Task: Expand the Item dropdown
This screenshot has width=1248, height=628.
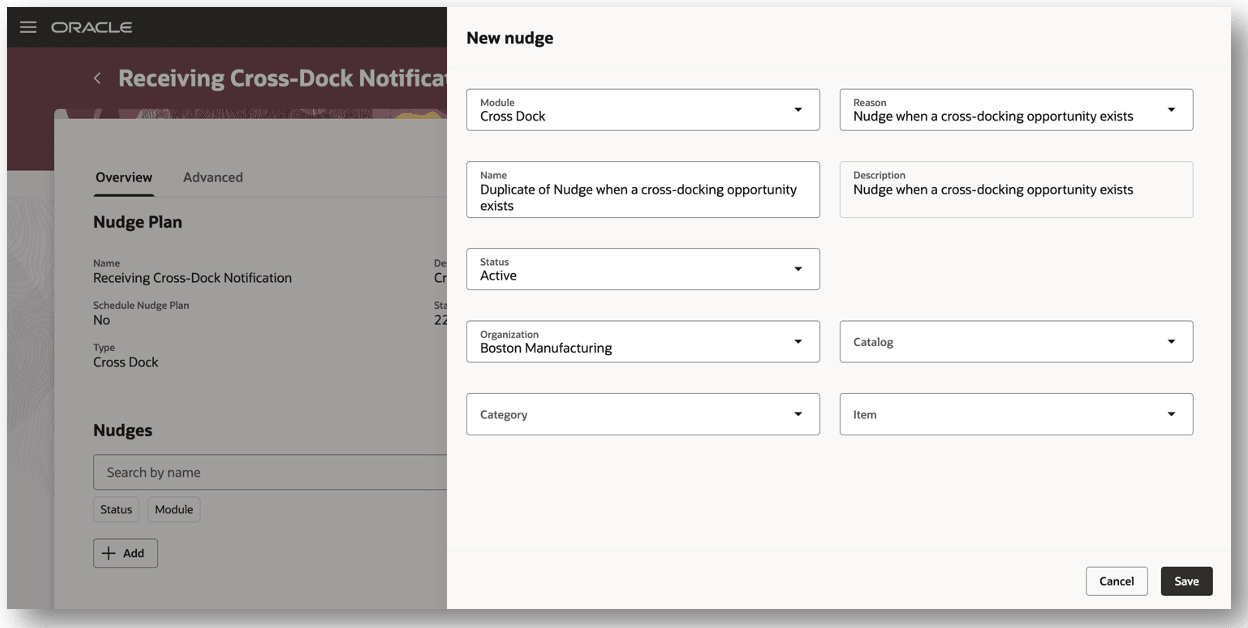Action: click(1171, 414)
